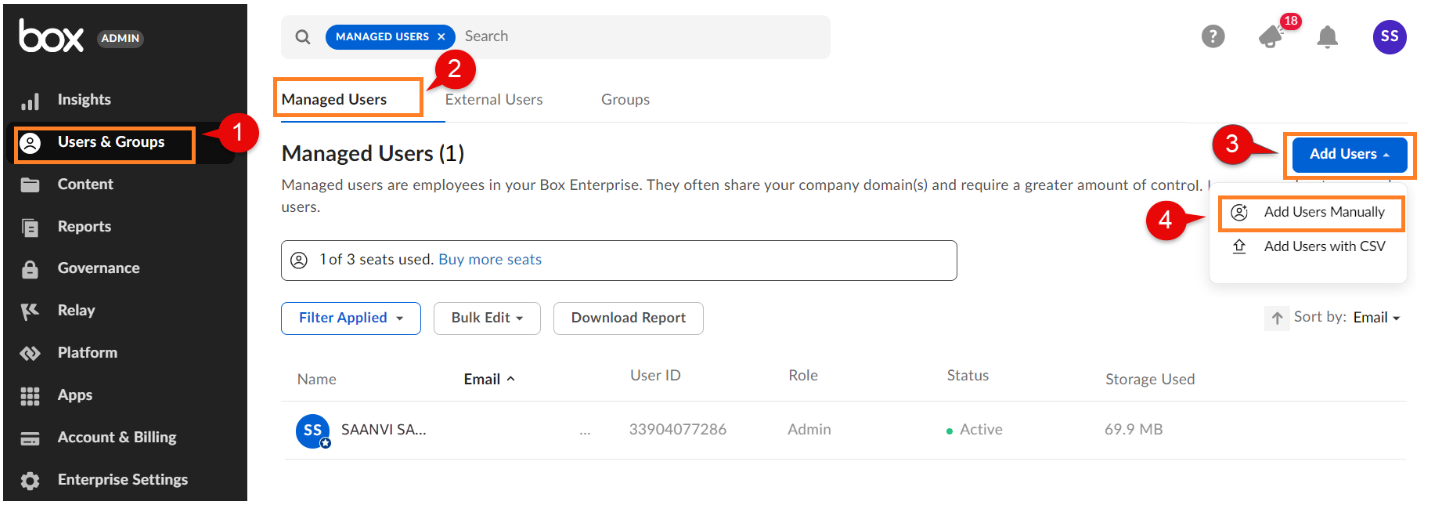Toggle sort direction arrow button
This screenshot has height=510, width=1431.
point(1276,318)
